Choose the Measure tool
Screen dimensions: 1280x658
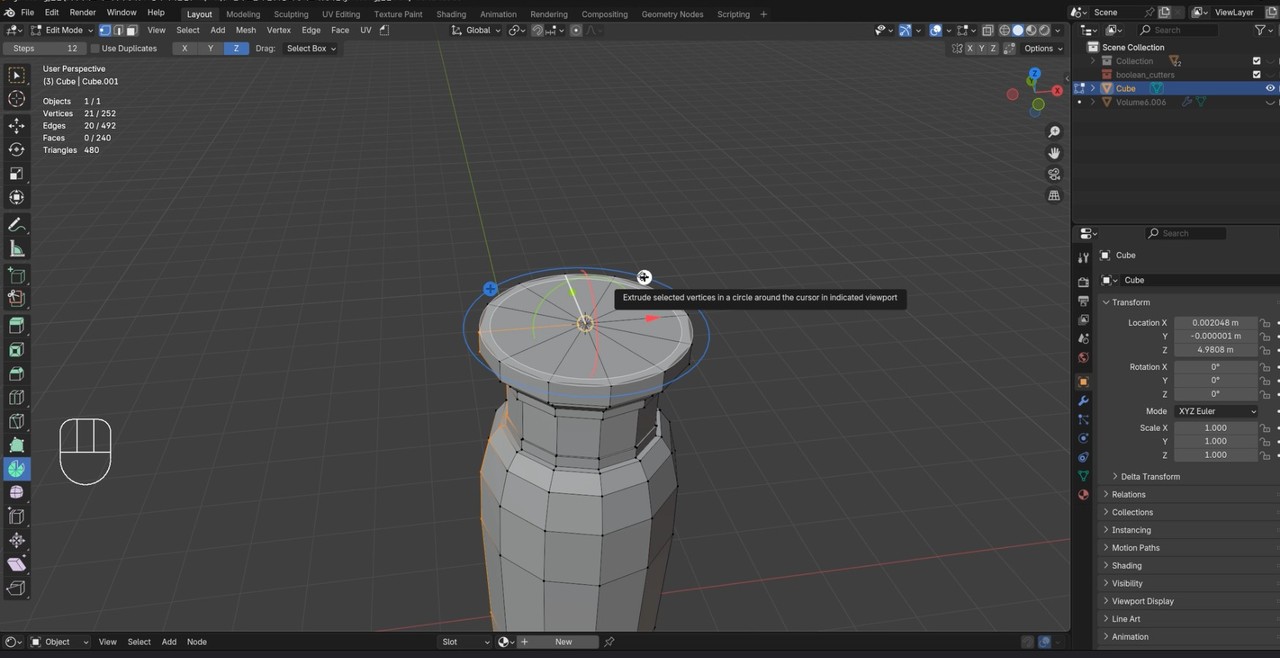(16, 248)
